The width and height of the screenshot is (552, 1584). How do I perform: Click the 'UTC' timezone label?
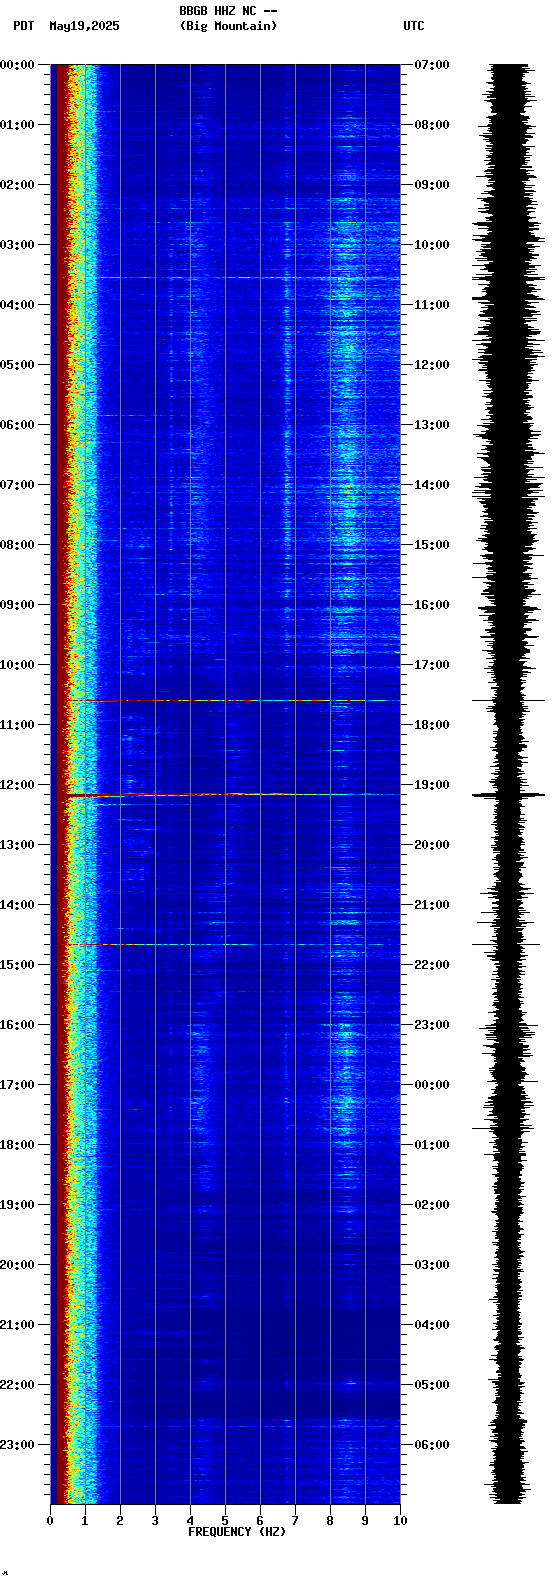click(414, 26)
